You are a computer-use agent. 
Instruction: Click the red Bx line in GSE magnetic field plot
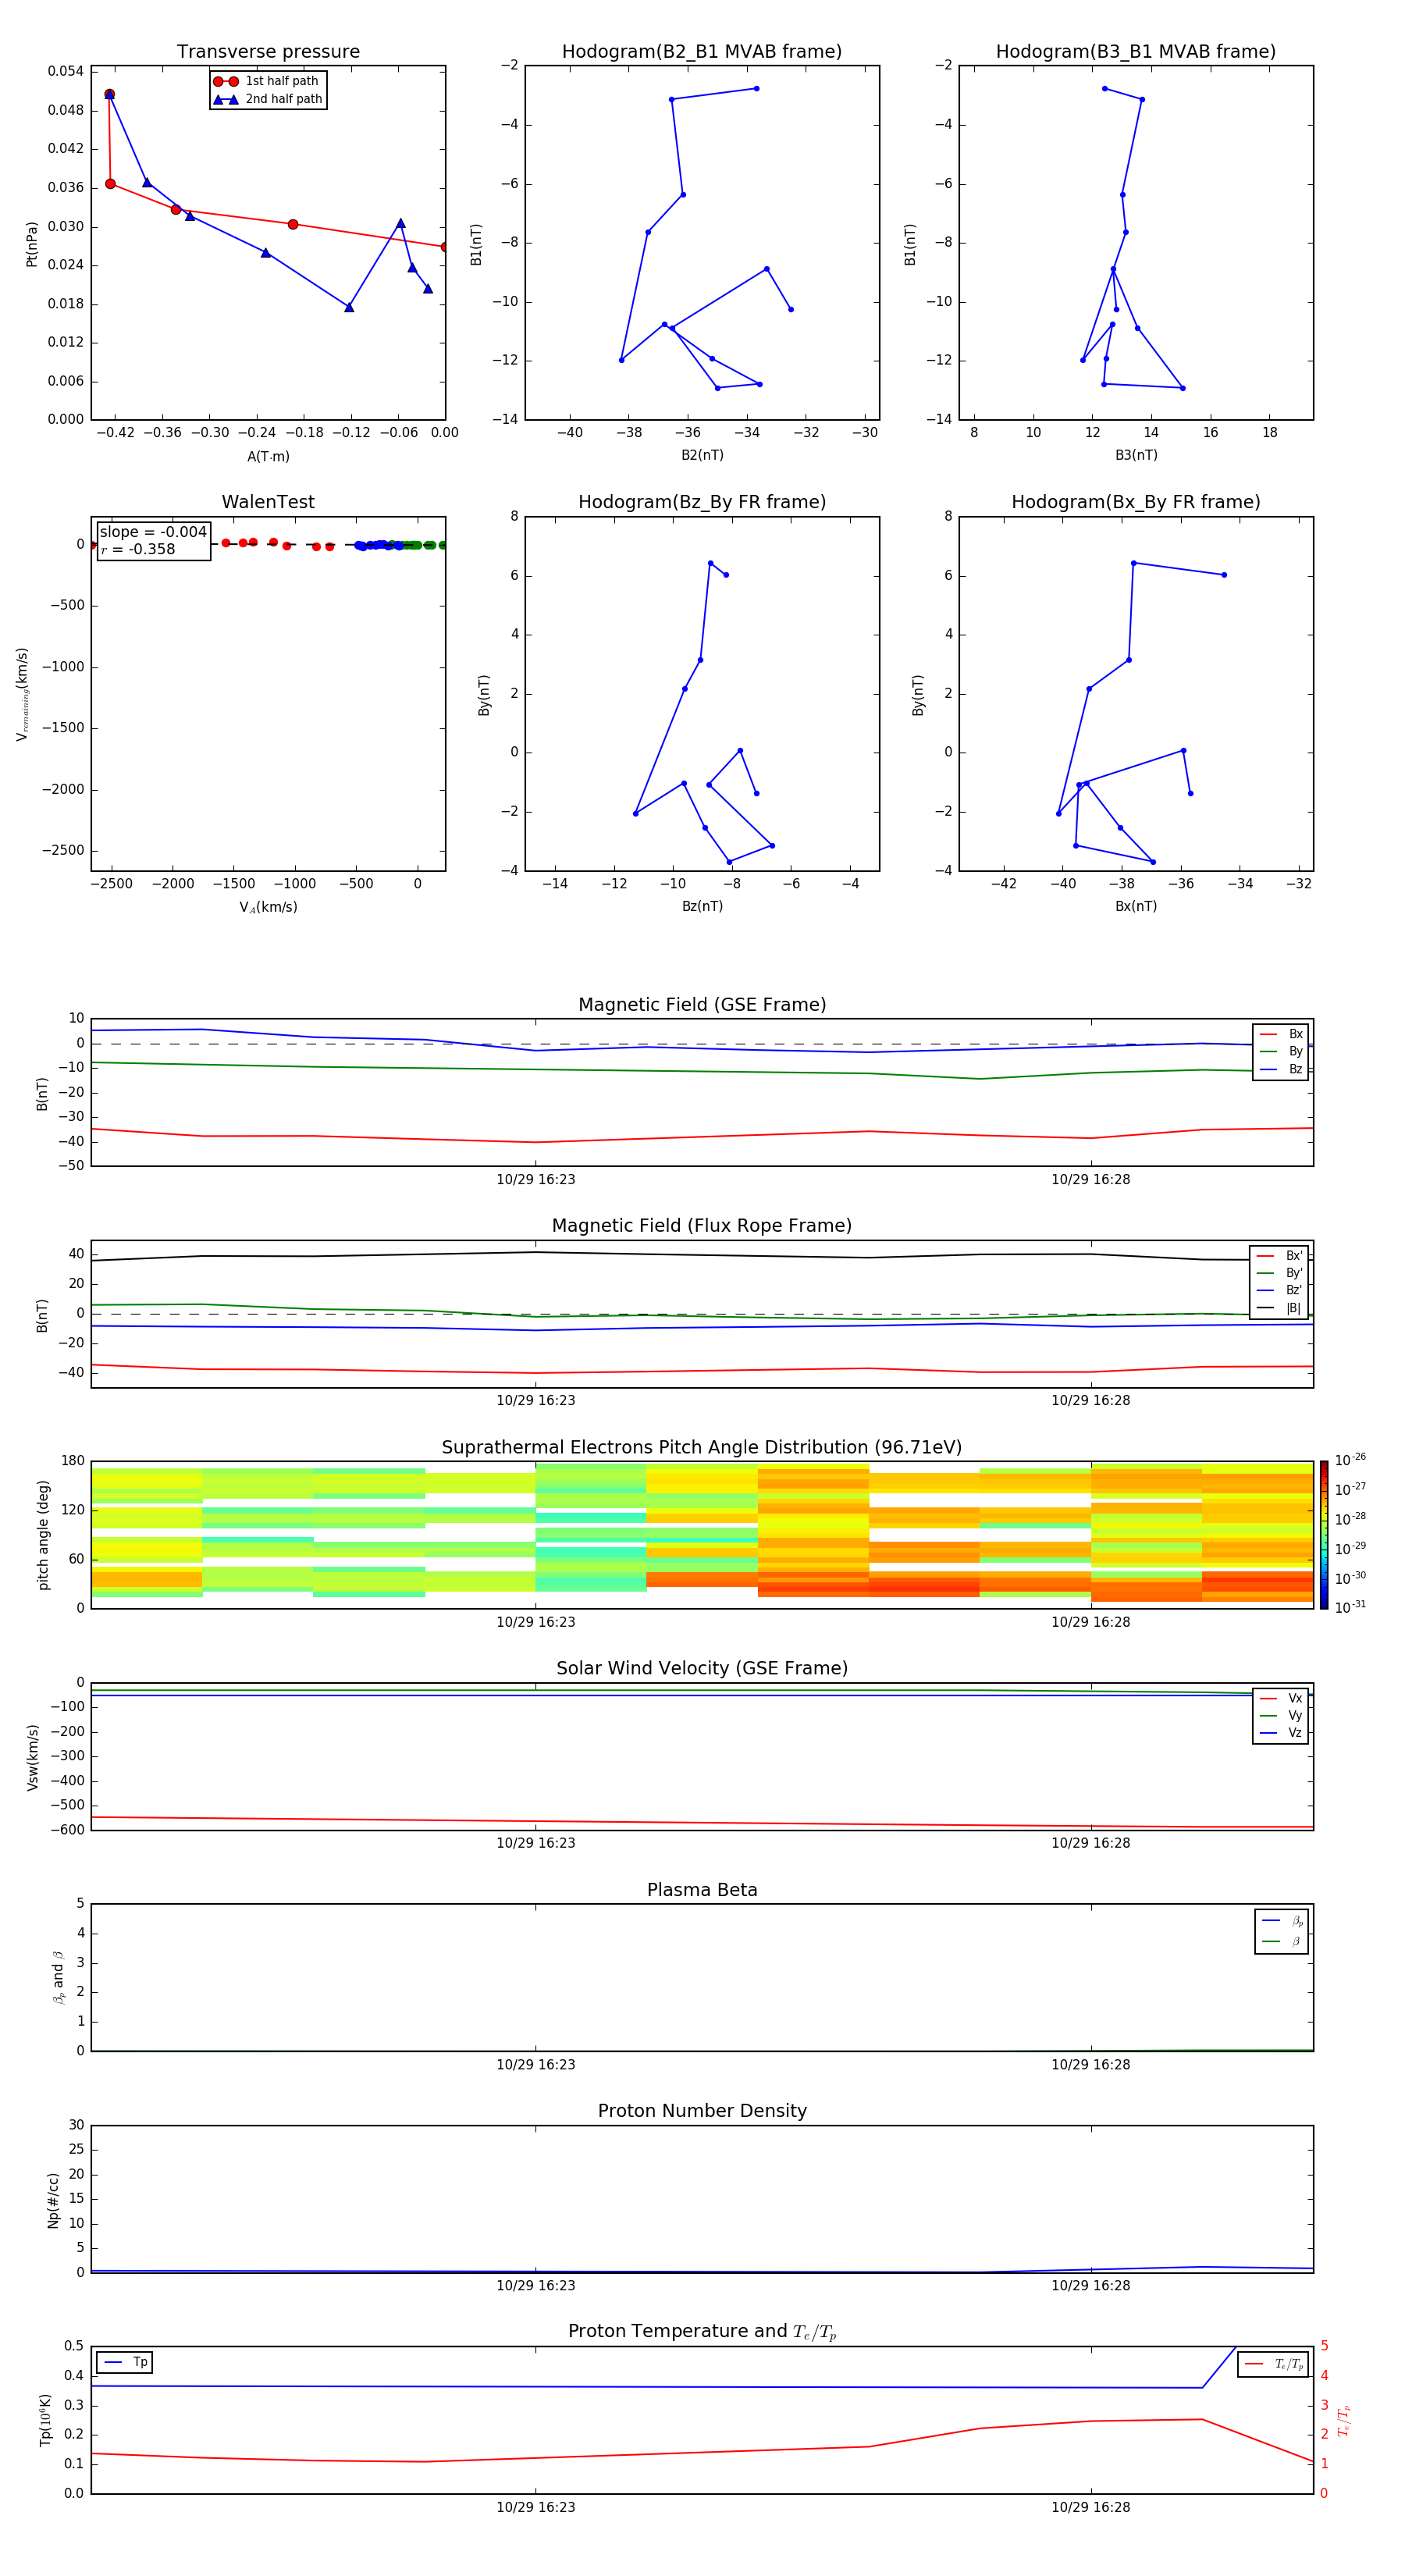702,1136
